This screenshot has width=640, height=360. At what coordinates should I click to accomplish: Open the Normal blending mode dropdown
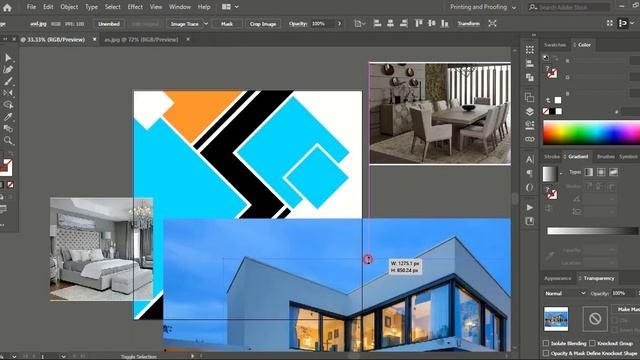point(565,293)
